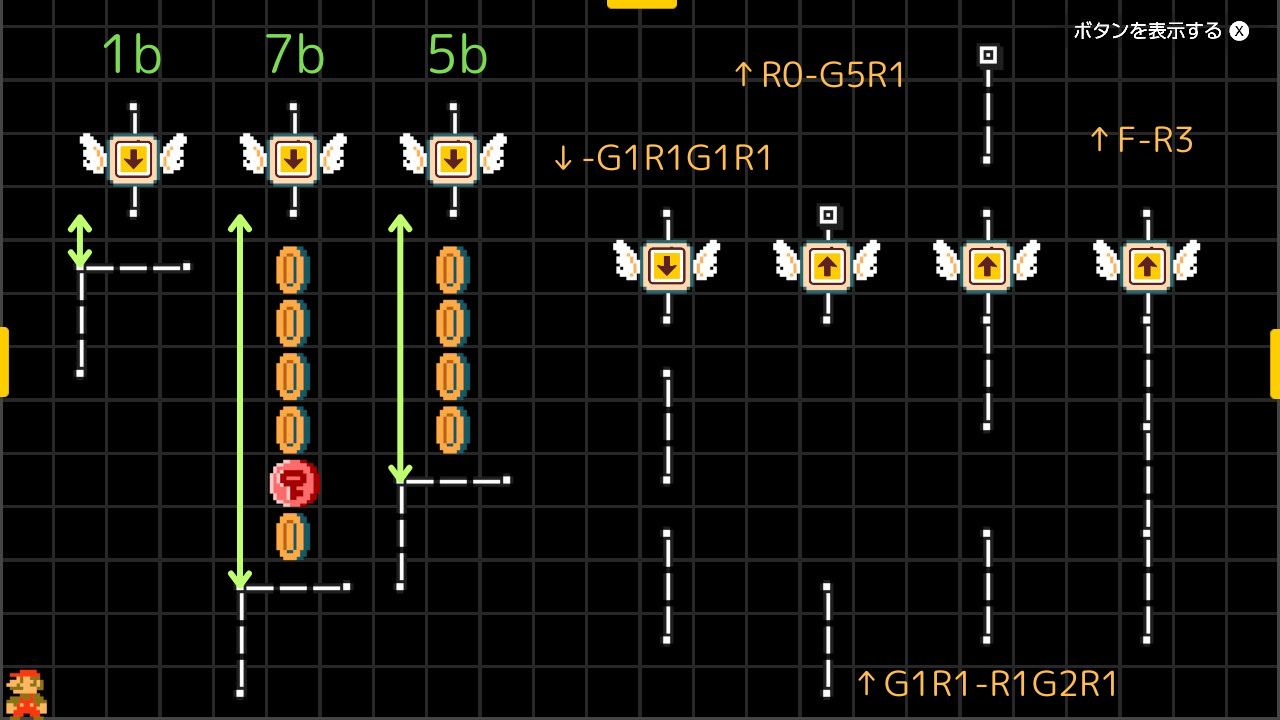
Task: Expand the right edge yellow tab
Action: pyautogui.click(x=1275, y=364)
